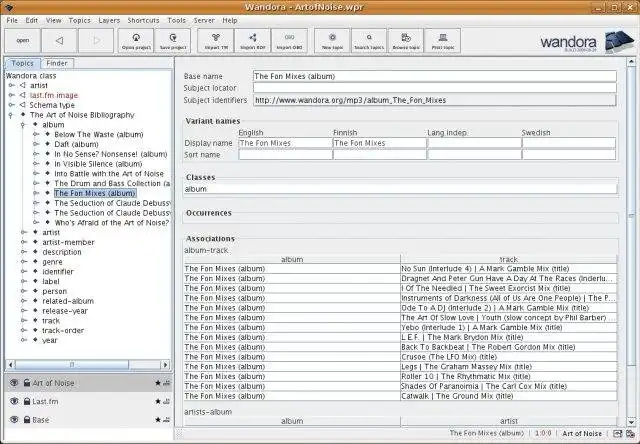Click the horizontal scrollbar thumb of topic tree
The image size is (640, 444).
[71, 364]
